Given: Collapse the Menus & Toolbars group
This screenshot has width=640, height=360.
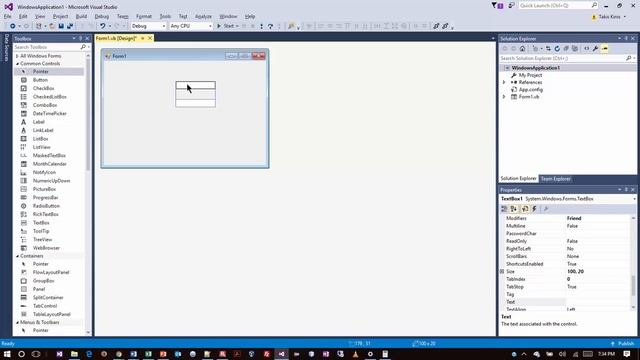Looking at the screenshot, I should point(18,322).
